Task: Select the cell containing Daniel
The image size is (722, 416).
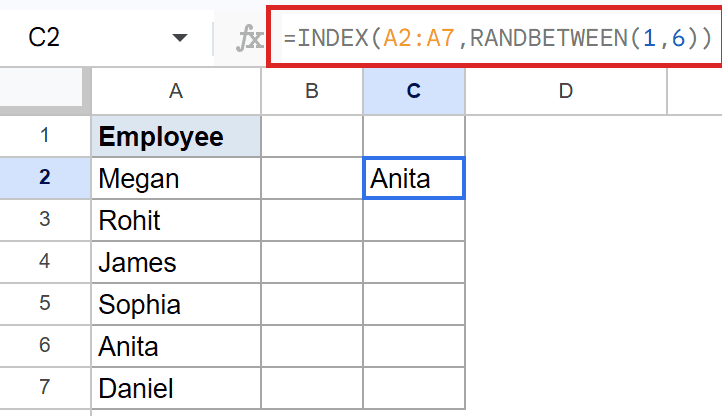Action: [176, 387]
